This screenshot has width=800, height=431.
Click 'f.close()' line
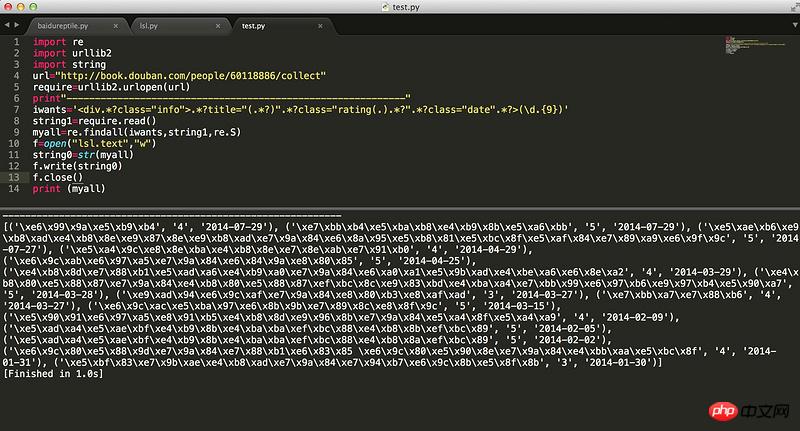(58, 177)
